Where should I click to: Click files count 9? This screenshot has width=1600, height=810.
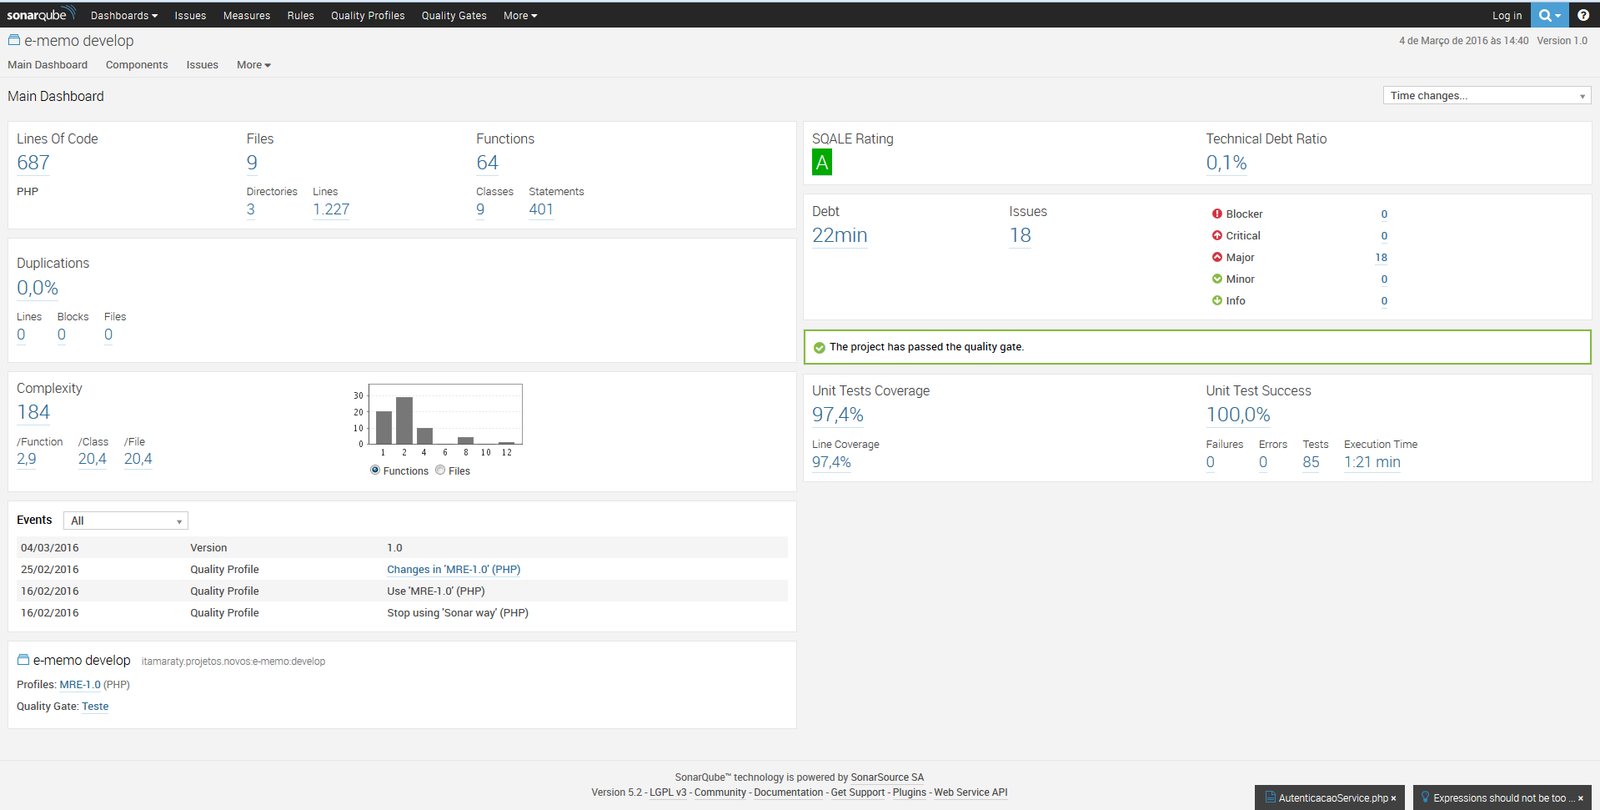coord(252,162)
